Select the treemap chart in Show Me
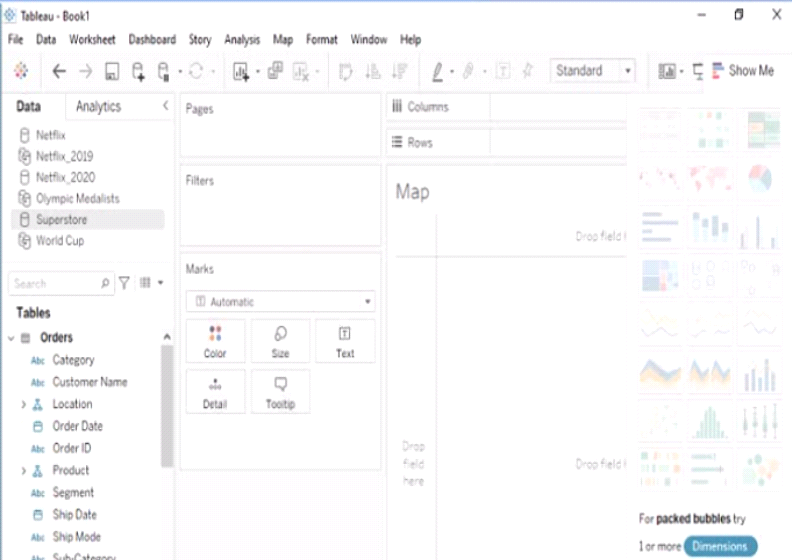The width and height of the screenshot is (792, 560). pyautogui.click(x=660, y=276)
